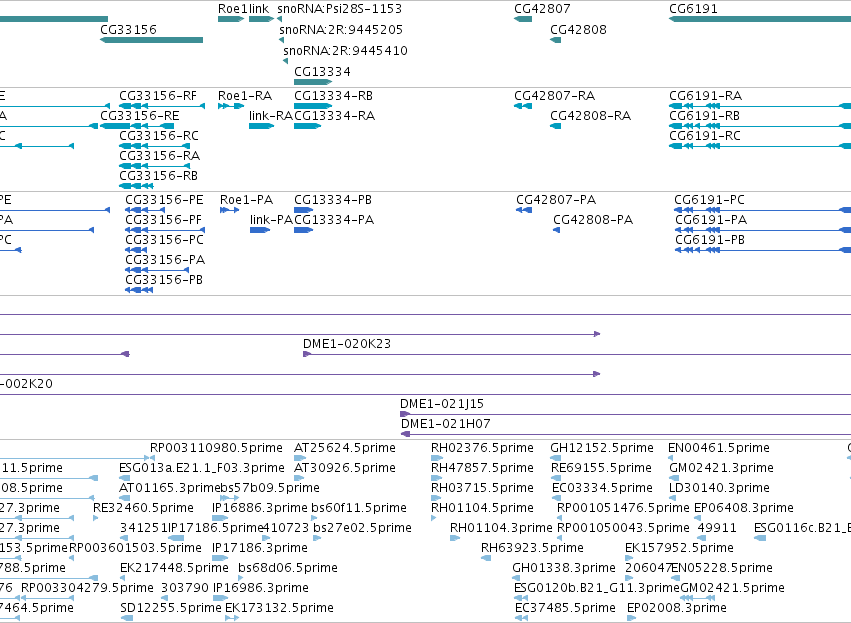Click the link-PA protein label
Image resolution: width=851 pixels, height=623 pixels.
[x=271, y=220]
